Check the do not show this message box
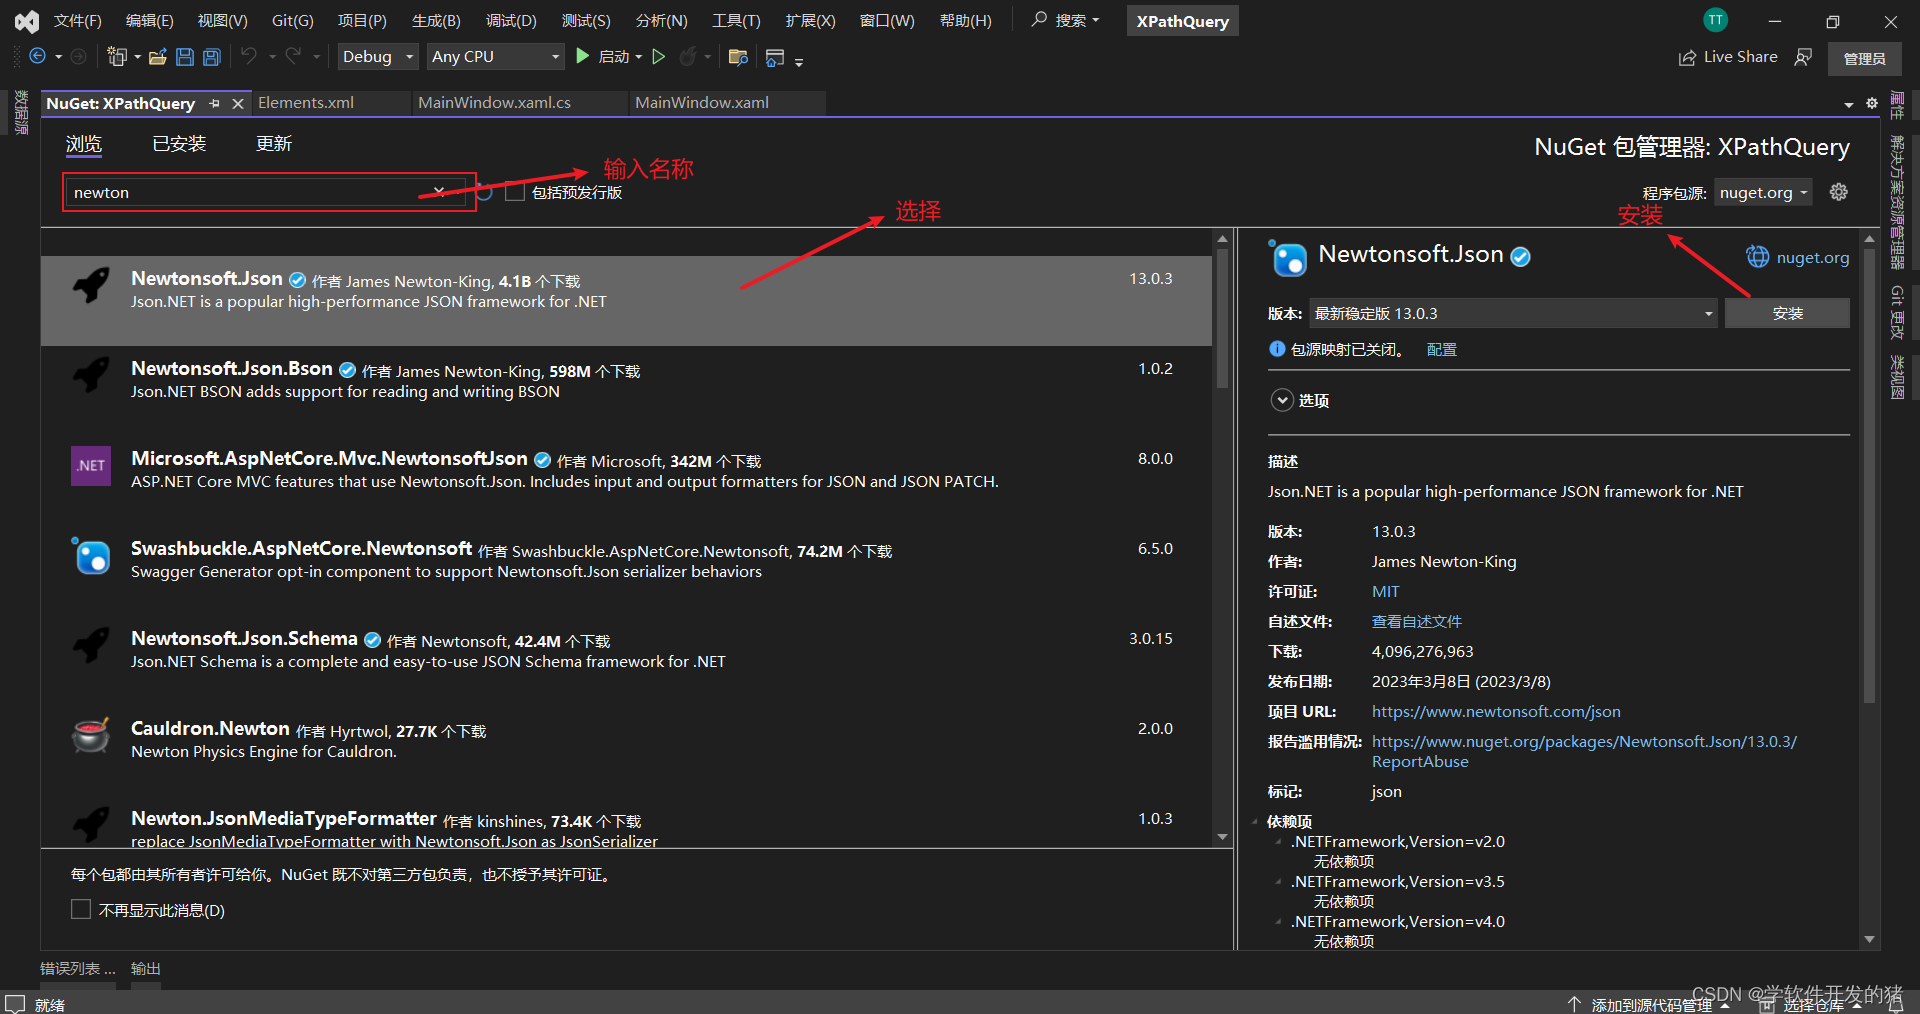The width and height of the screenshot is (1920, 1014). point(81,909)
